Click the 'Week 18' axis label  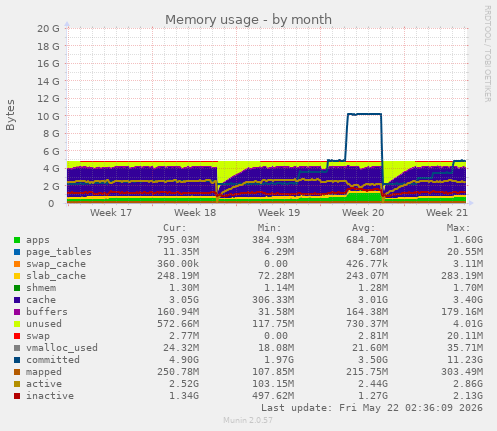pyautogui.click(x=195, y=213)
